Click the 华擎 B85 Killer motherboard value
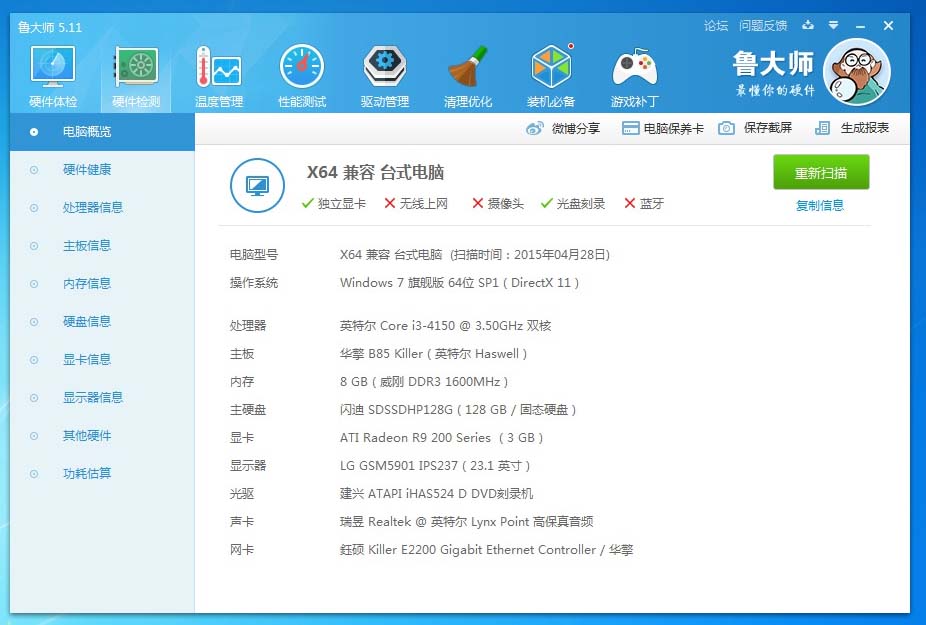 [x=433, y=354]
